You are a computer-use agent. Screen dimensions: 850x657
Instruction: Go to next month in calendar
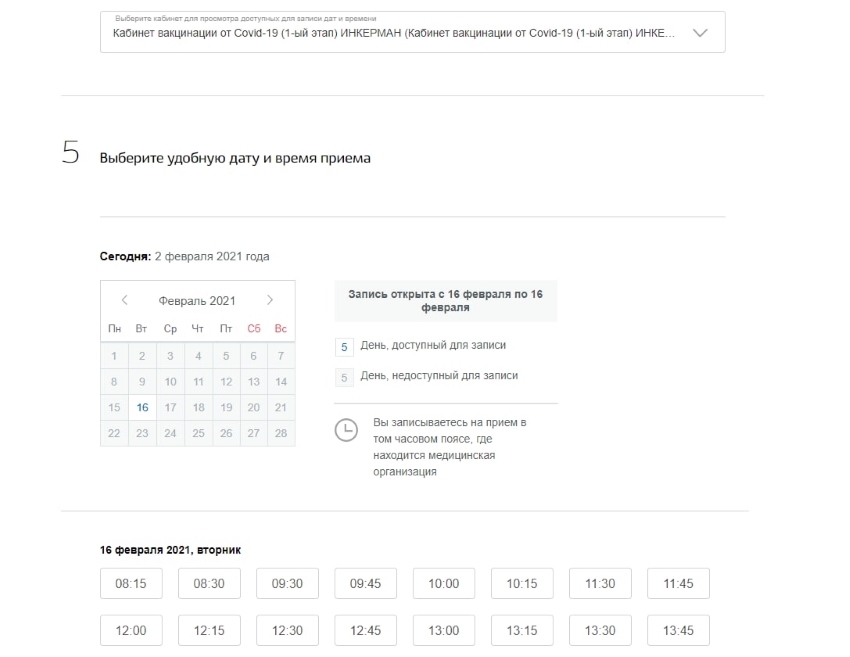pyautogui.click(x=270, y=300)
